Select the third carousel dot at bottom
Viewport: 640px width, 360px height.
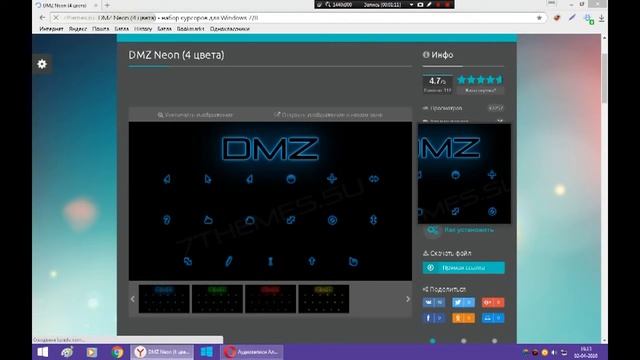click(x=494, y=341)
